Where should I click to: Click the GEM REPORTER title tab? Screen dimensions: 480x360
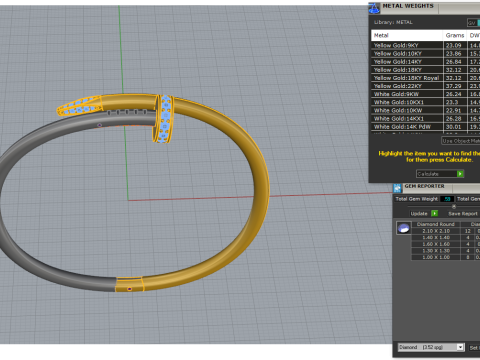[424, 186]
